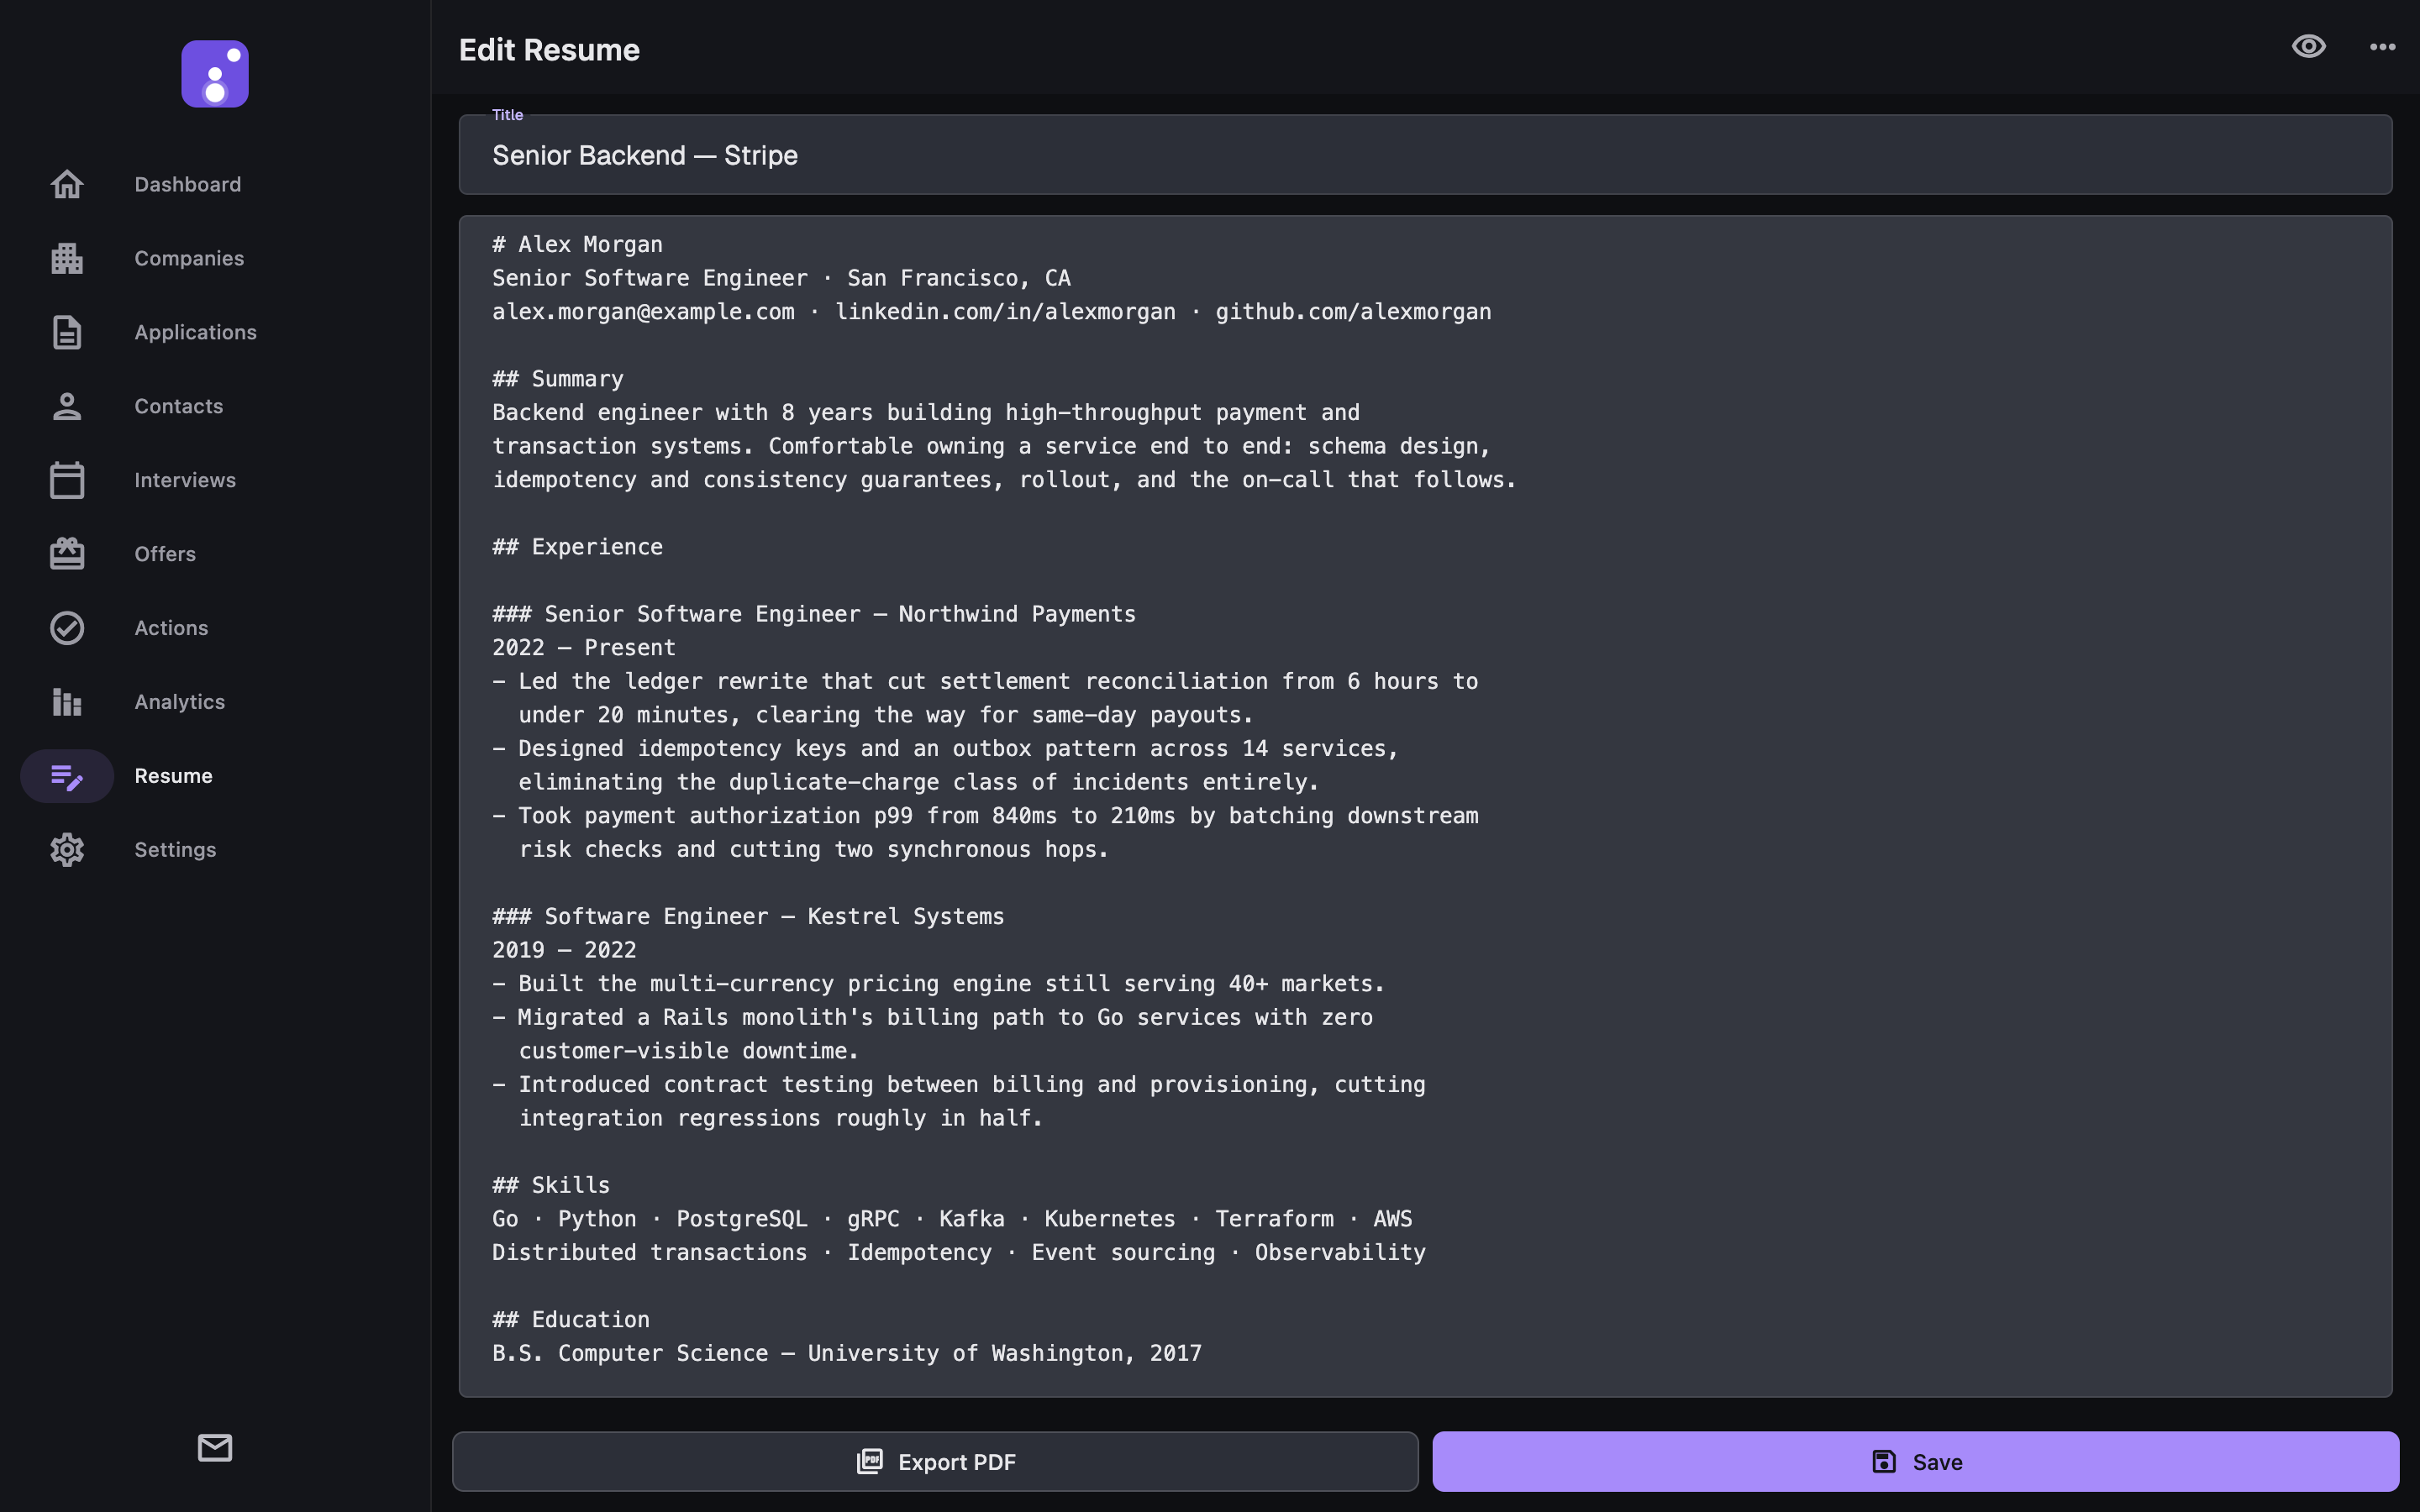Image resolution: width=2420 pixels, height=1512 pixels.
Task: Click the Settings gear icon
Action: click(67, 850)
